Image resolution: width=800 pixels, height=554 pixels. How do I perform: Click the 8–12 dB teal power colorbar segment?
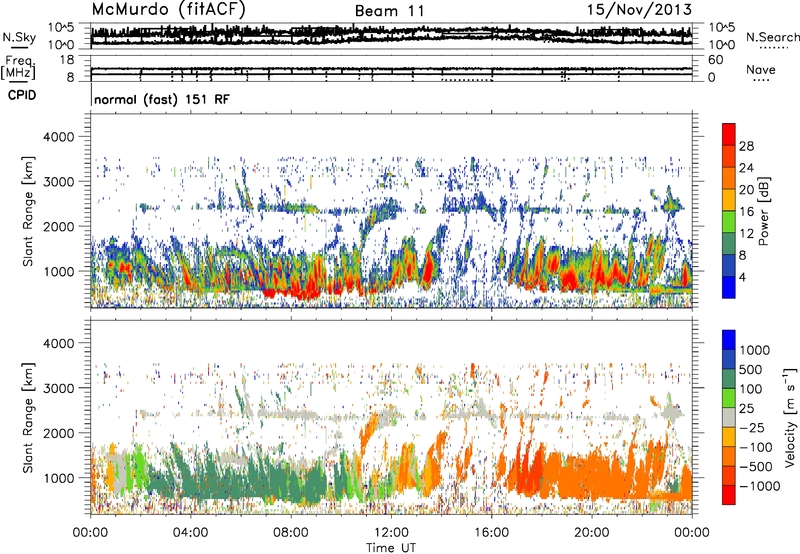click(x=729, y=244)
